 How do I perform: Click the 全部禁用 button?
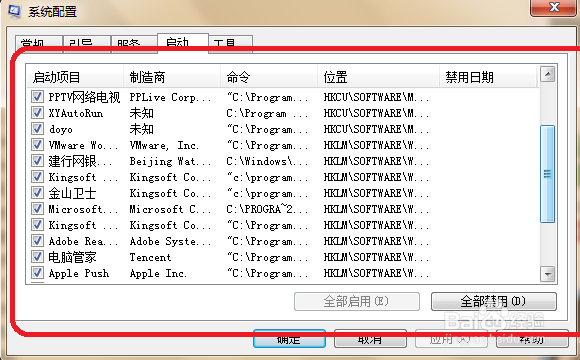point(493,301)
